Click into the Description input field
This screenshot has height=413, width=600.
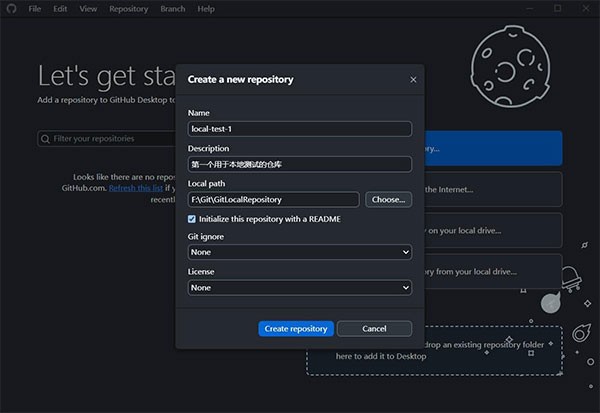coord(300,164)
